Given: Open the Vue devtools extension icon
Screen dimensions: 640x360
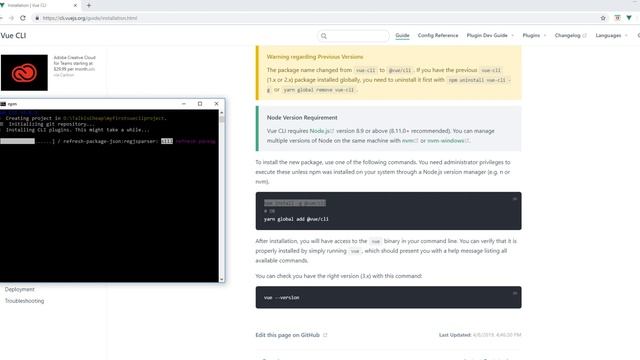Looking at the screenshot, I should tap(629, 18).
